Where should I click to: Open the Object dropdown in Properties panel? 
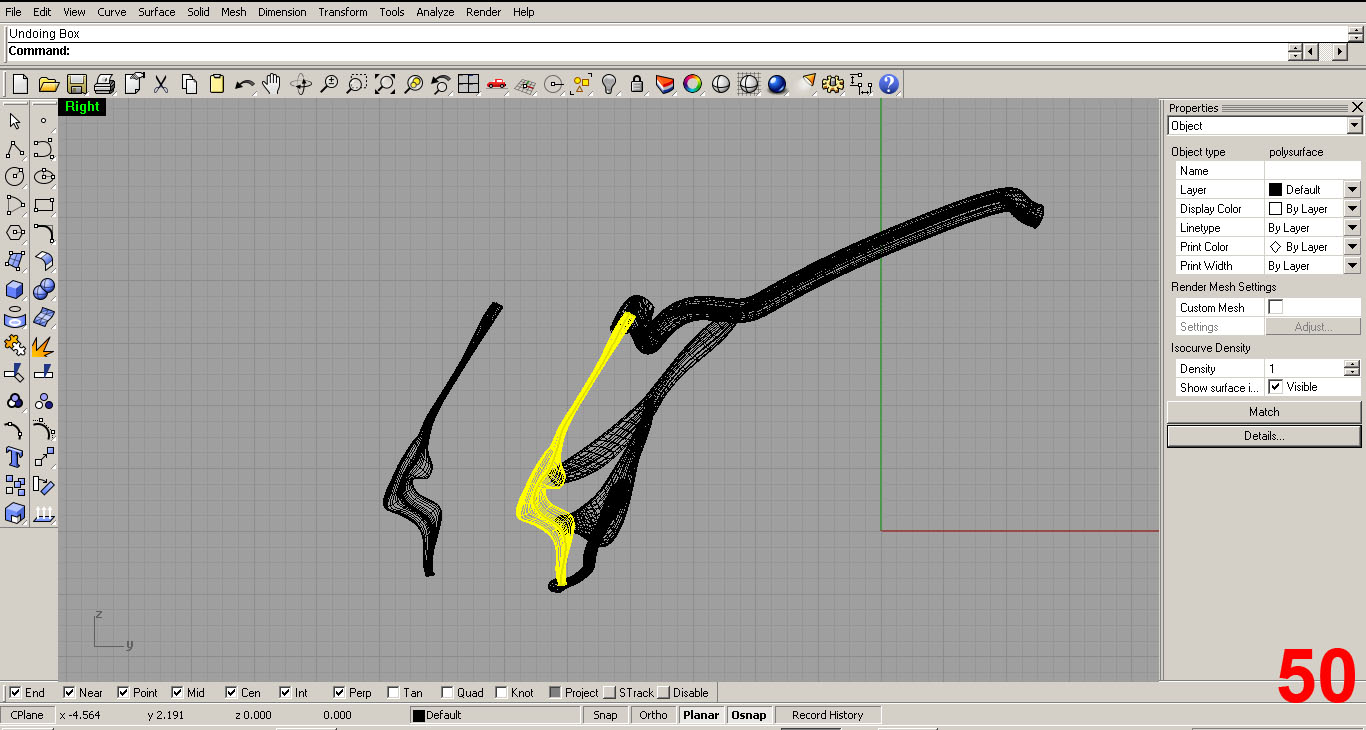click(x=1354, y=126)
